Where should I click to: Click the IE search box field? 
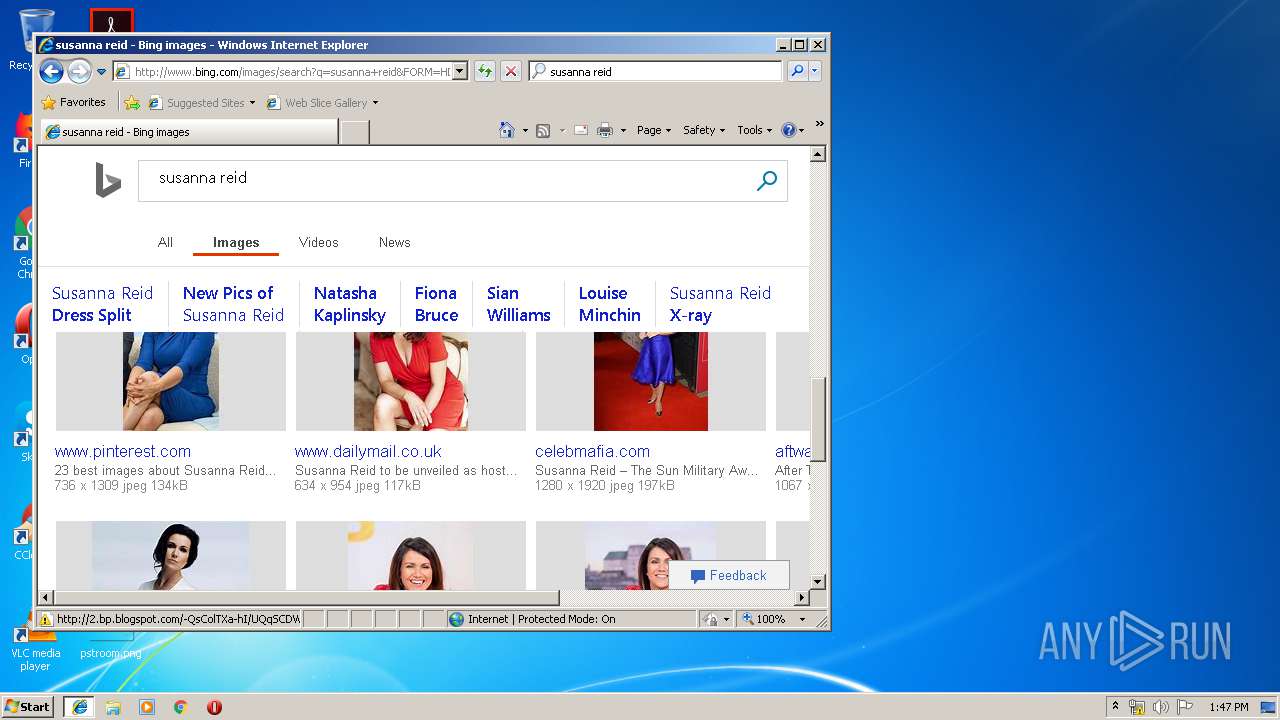click(664, 71)
